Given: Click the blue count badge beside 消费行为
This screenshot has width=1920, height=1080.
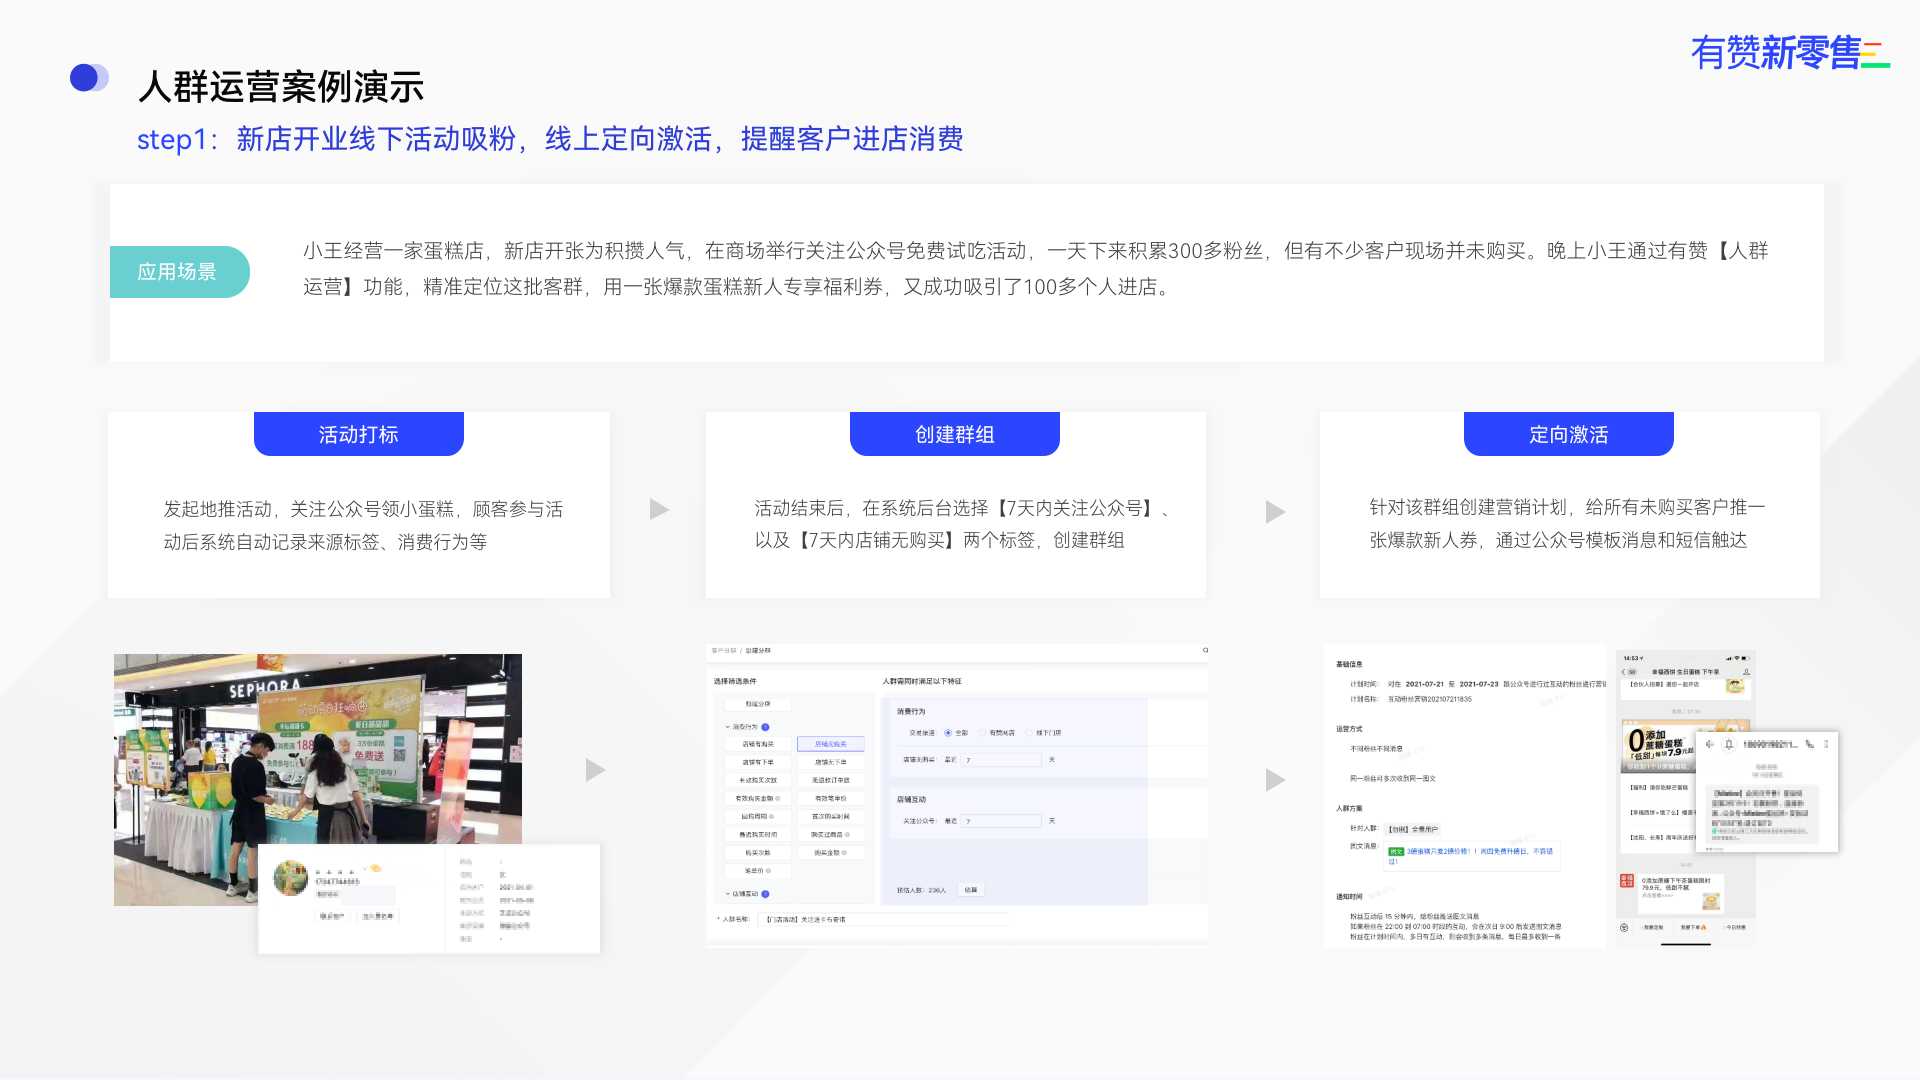Looking at the screenshot, I should pos(765,727).
